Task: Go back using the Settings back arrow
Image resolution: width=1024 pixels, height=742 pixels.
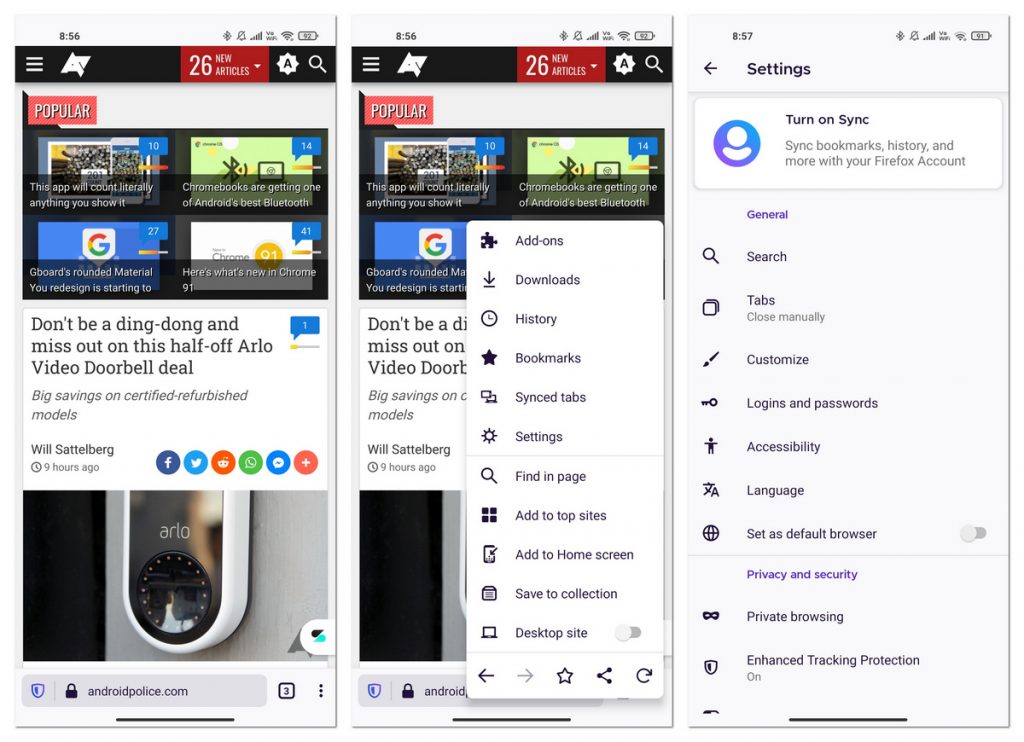Action: pyautogui.click(x=711, y=69)
